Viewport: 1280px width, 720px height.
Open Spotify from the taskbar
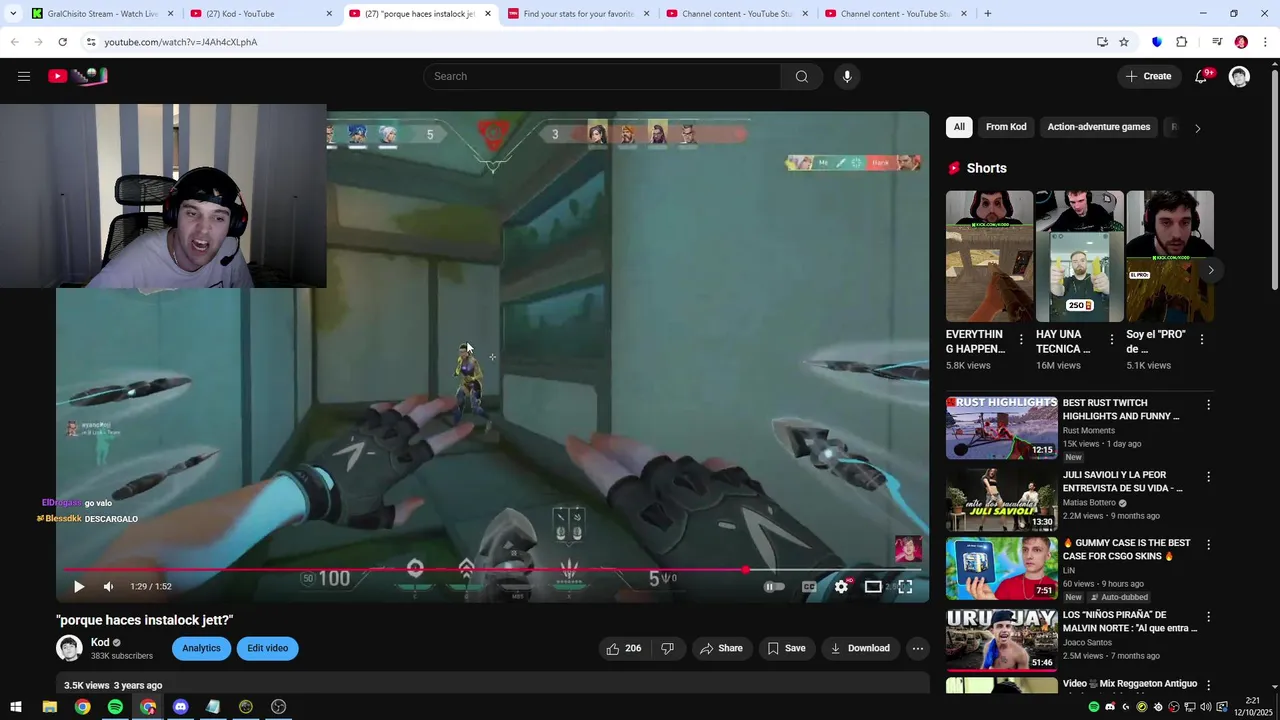pos(115,707)
